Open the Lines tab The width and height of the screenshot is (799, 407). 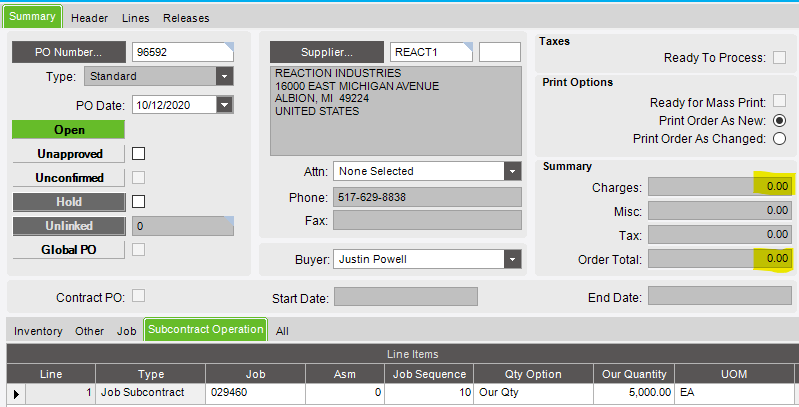(136, 18)
